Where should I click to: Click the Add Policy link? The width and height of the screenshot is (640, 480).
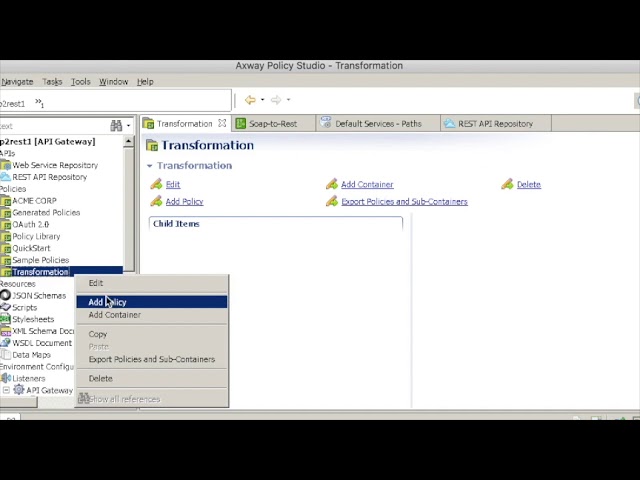(x=184, y=202)
